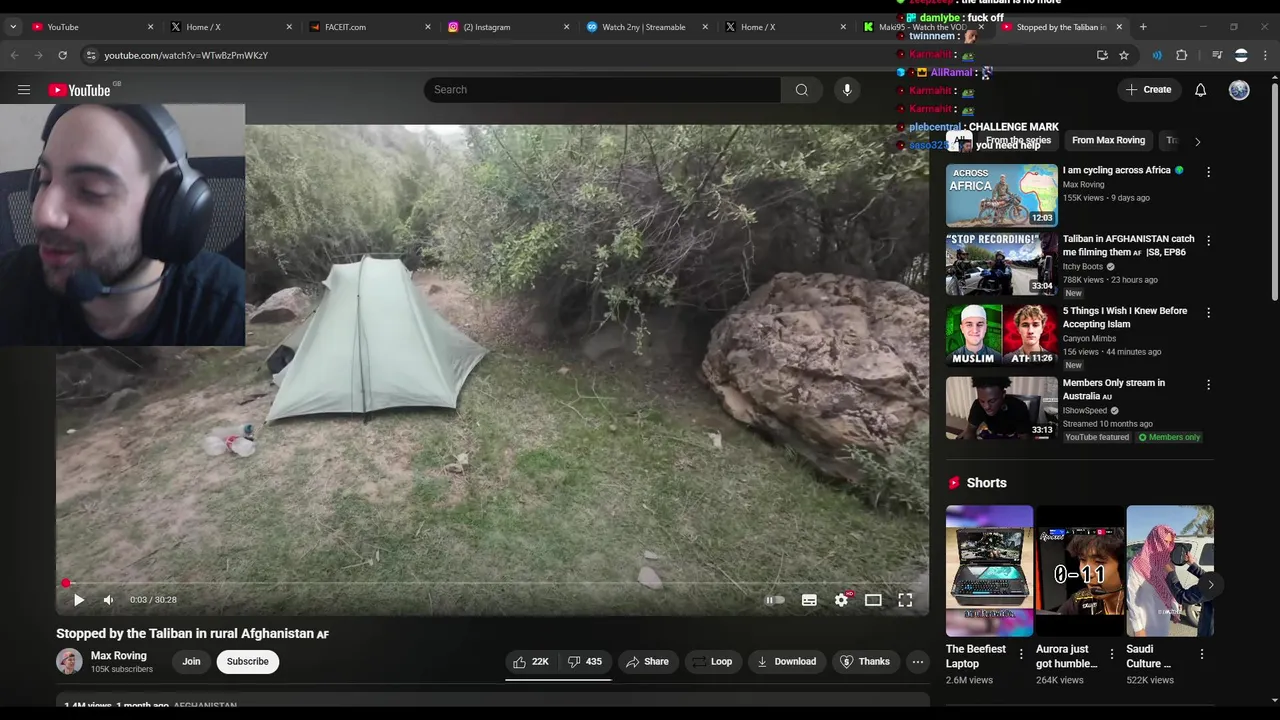Open '5 Things I Wish I Knew' thumbnail
Screen dimensions: 1280x720
pos(1001,336)
